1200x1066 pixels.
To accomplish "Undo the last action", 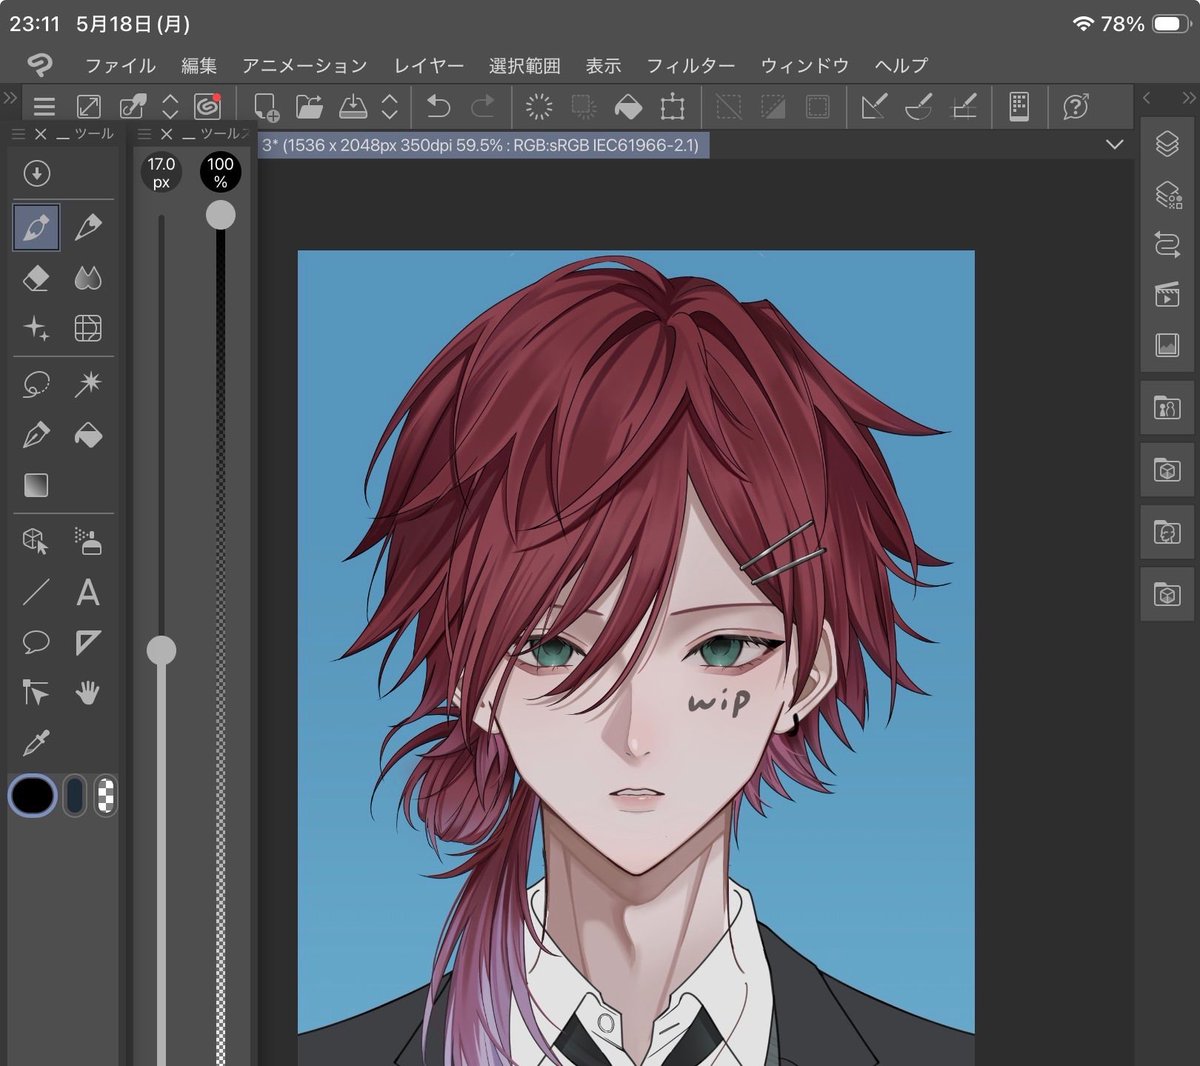I will 439,106.
